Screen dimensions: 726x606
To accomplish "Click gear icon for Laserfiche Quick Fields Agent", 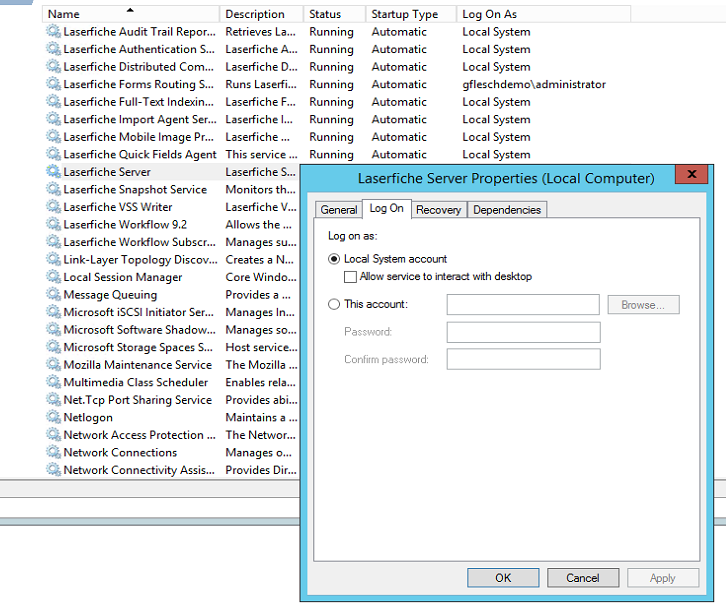I will [x=53, y=154].
